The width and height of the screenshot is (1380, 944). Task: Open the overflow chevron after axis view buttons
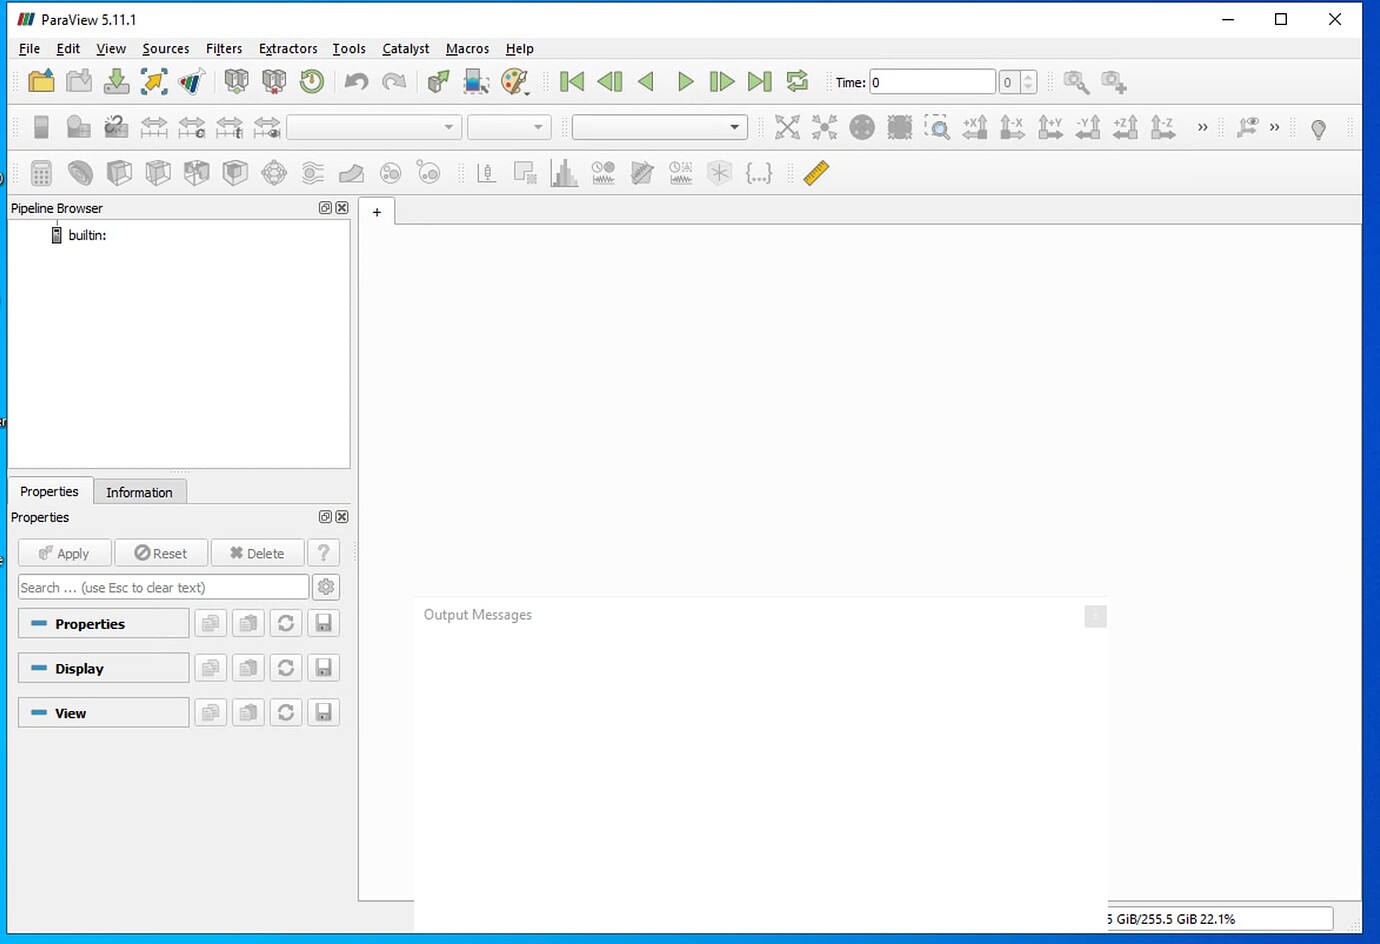pyautogui.click(x=1202, y=127)
